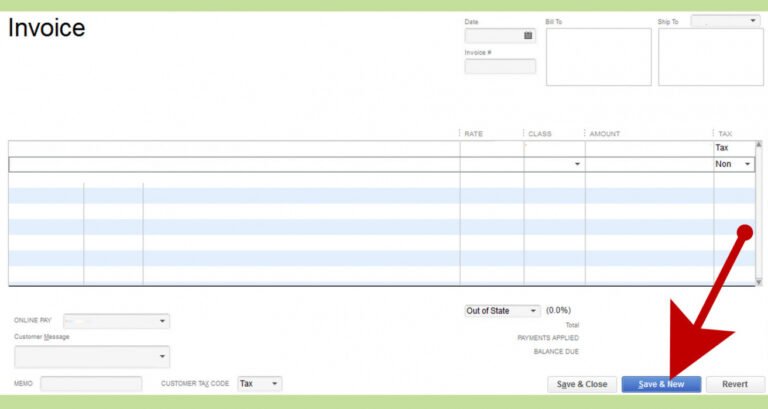Select the AMOUNT column header
The width and height of the screenshot is (768, 409).
tap(605, 133)
